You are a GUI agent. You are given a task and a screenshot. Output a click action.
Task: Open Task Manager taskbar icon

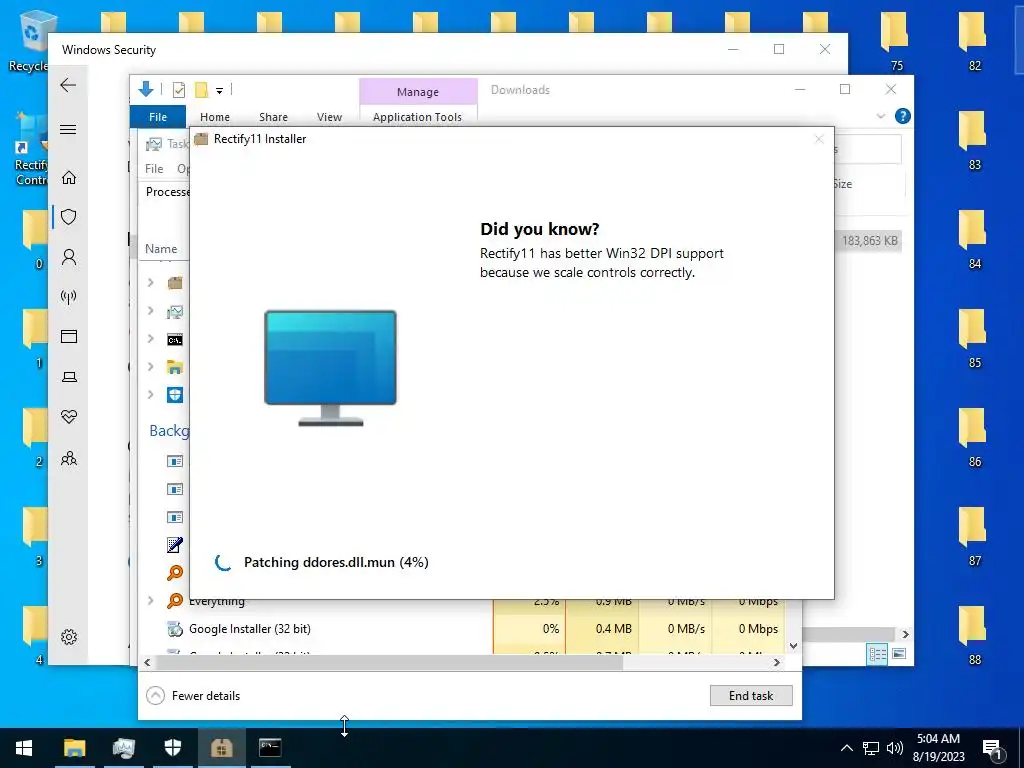[x=123, y=748]
